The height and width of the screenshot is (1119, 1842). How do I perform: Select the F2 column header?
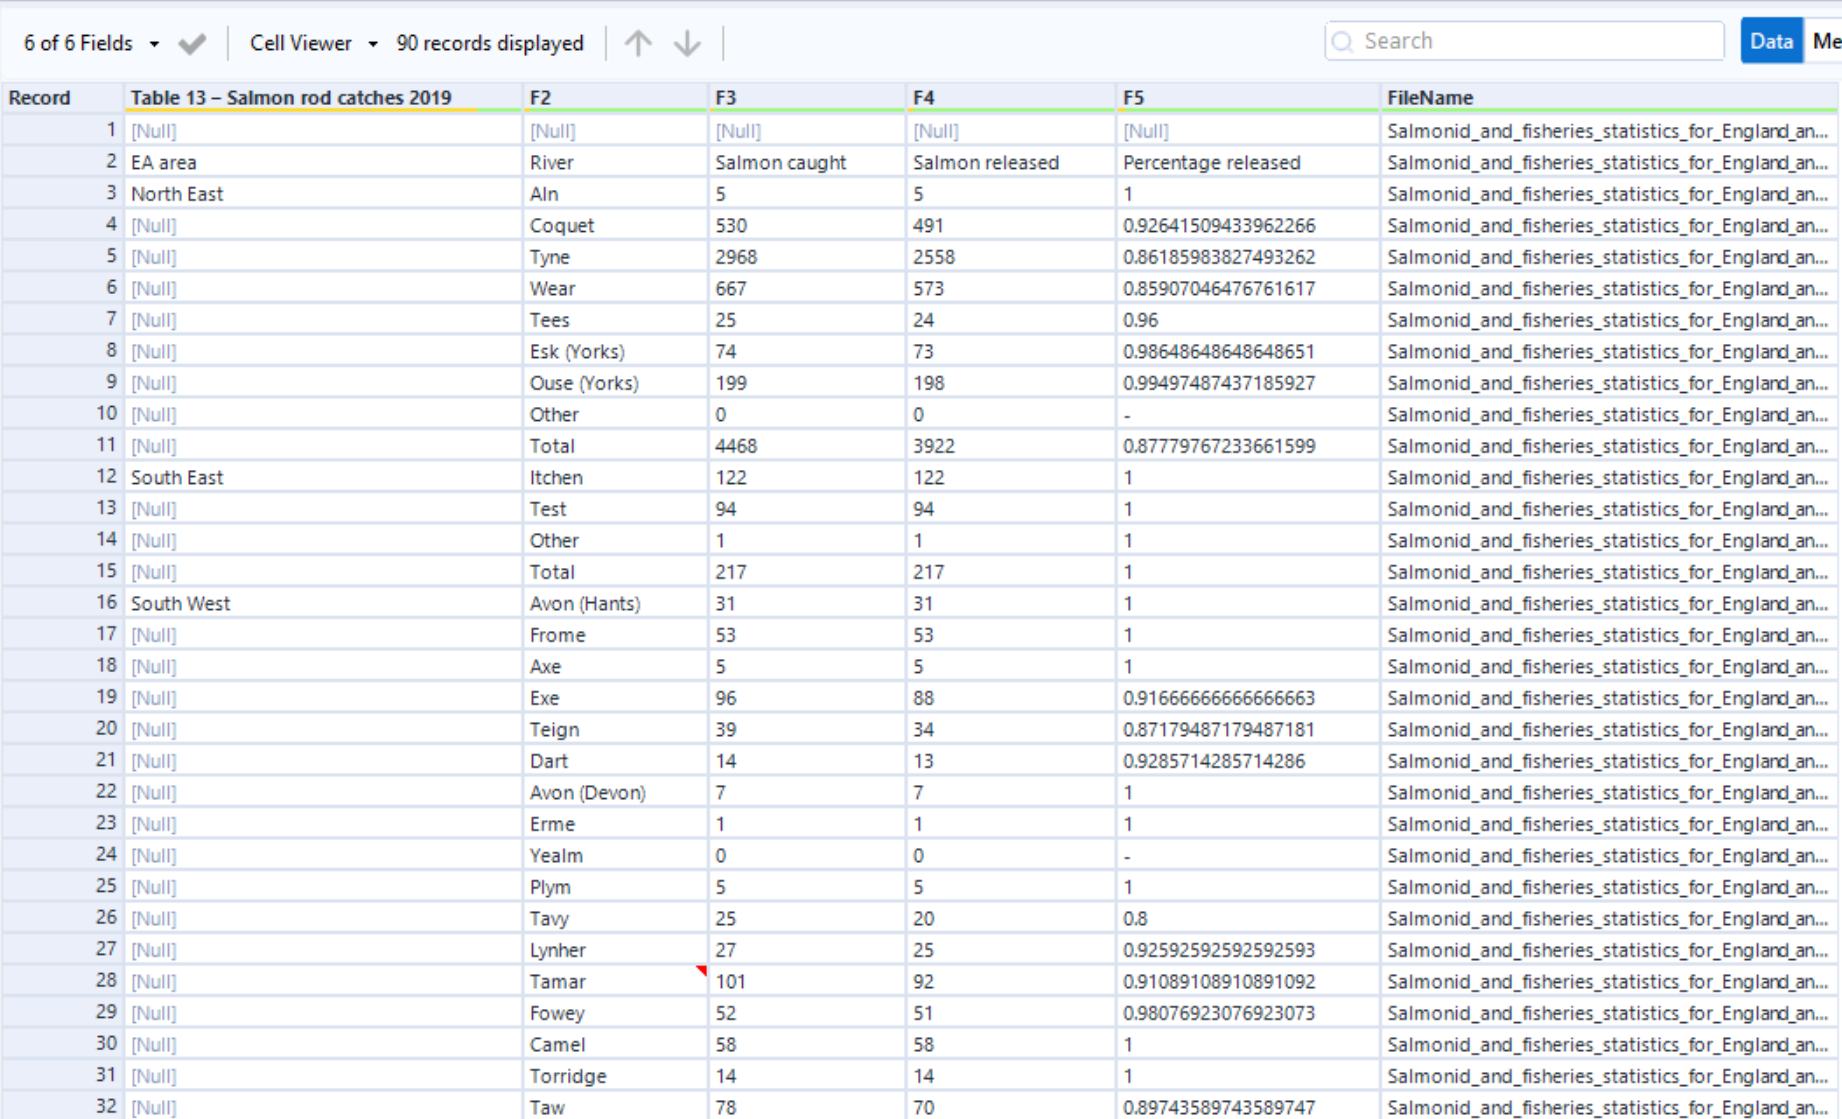coord(541,98)
